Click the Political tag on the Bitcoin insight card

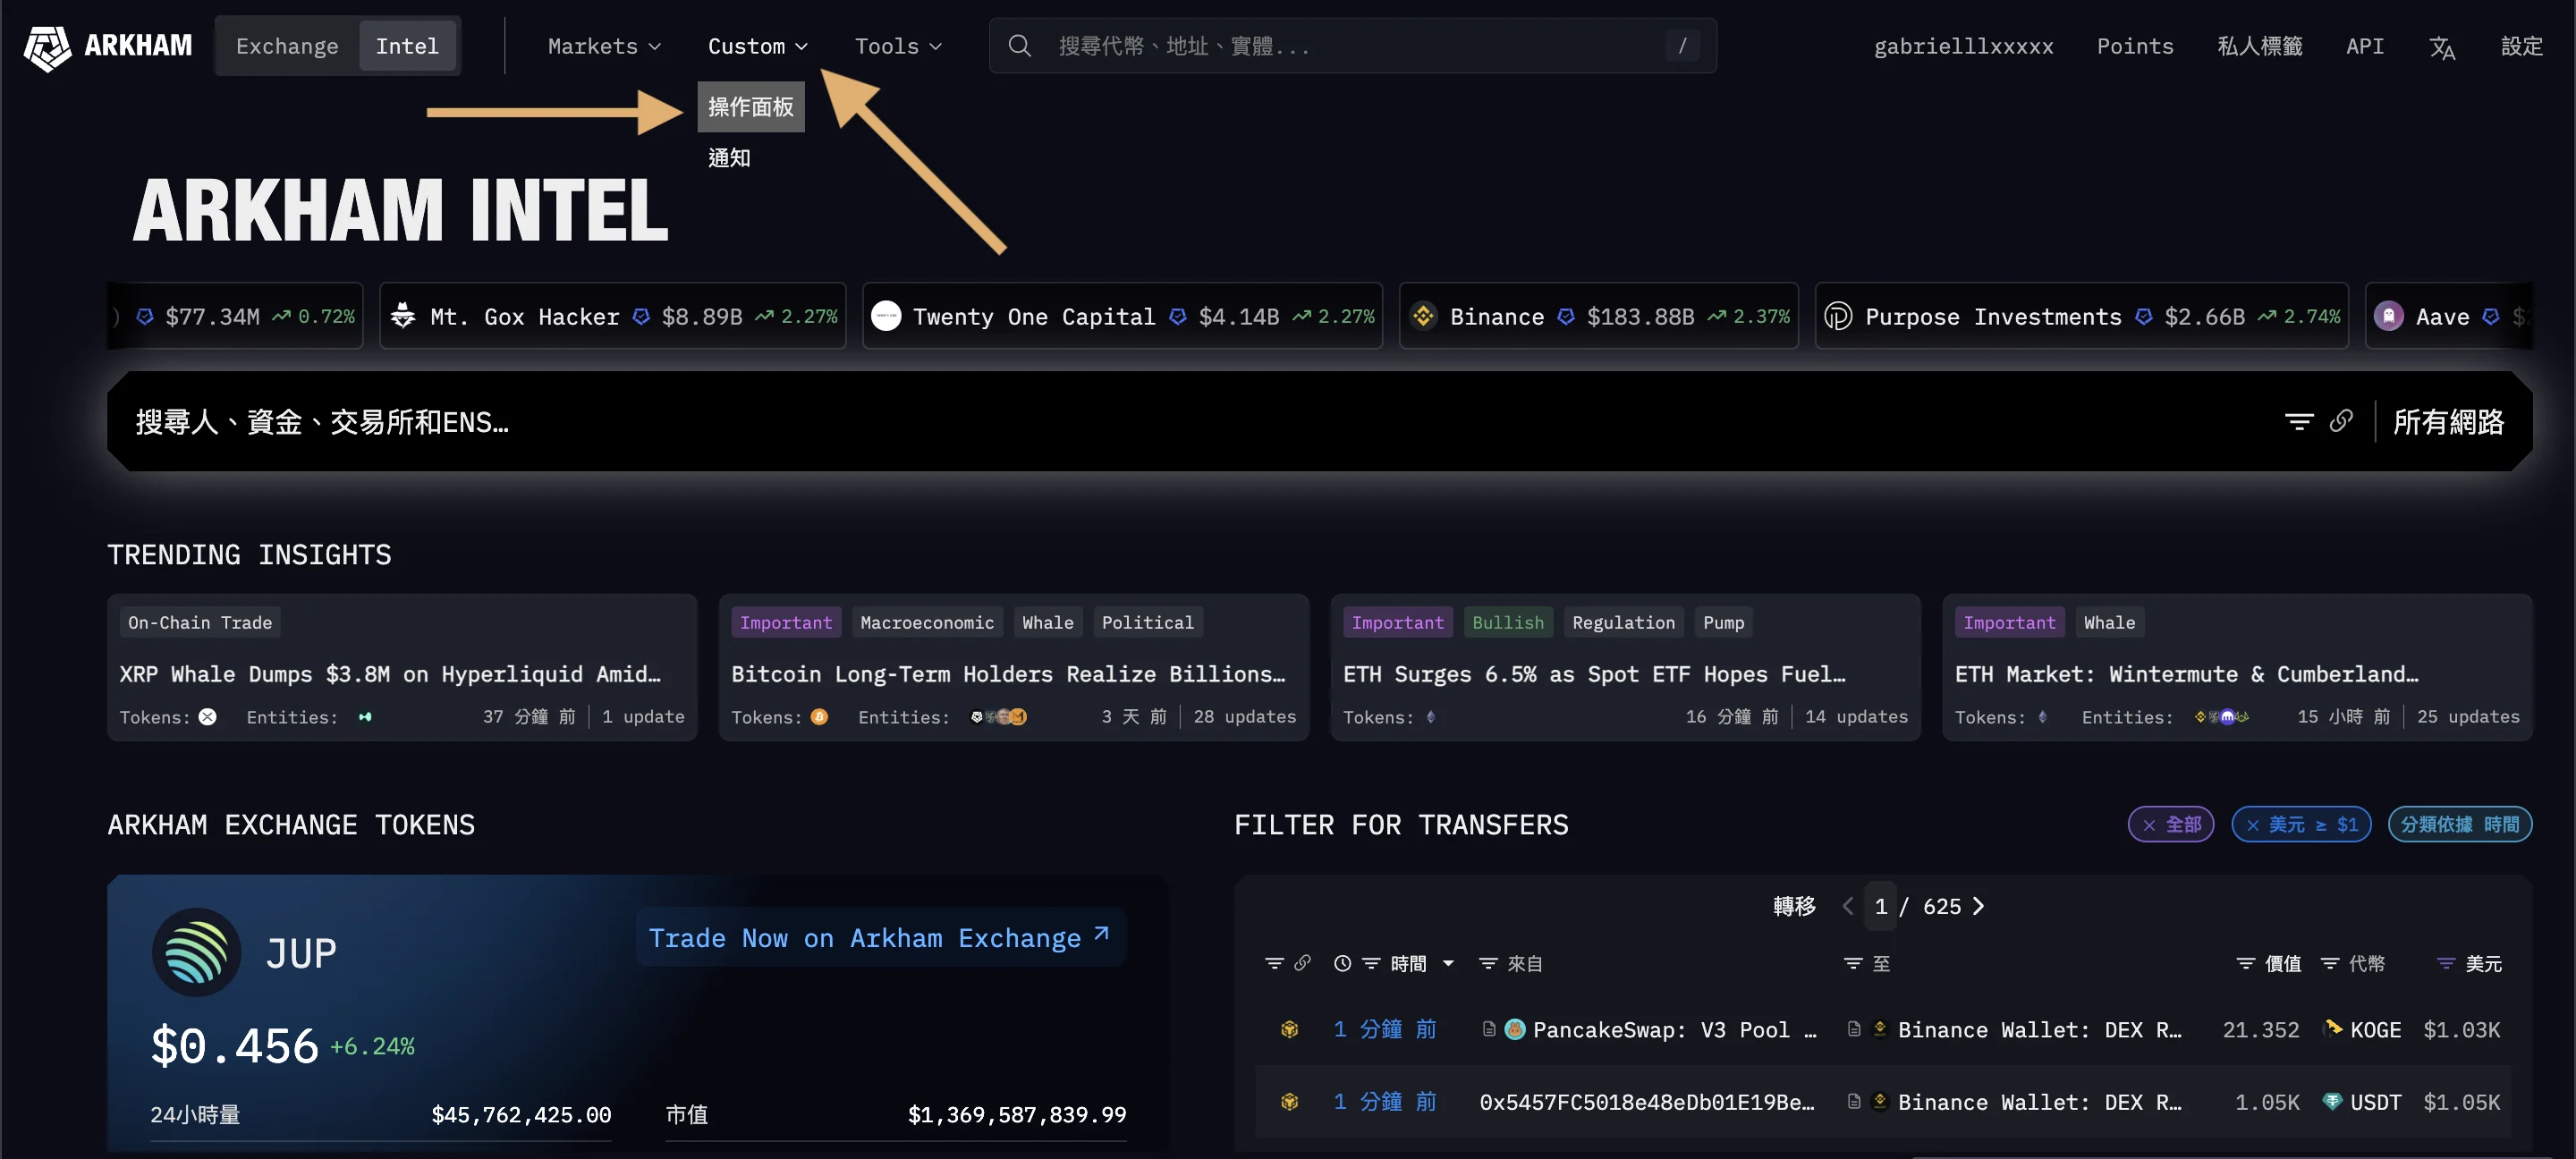[1147, 622]
